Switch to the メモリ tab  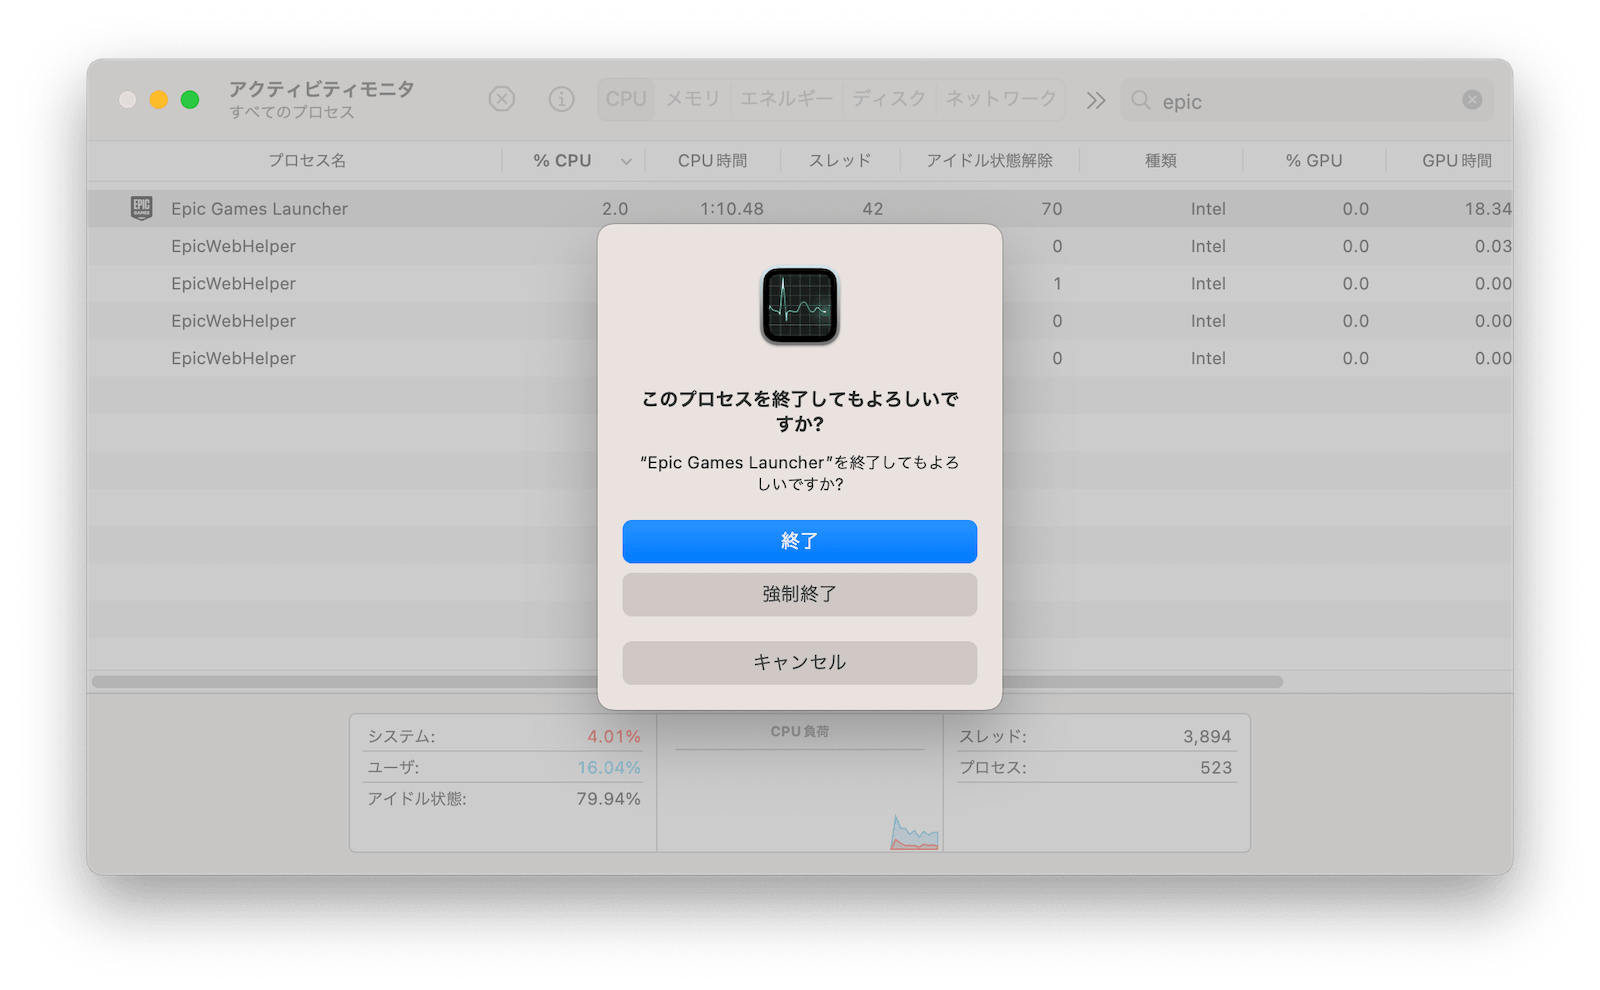tap(693, 99)
